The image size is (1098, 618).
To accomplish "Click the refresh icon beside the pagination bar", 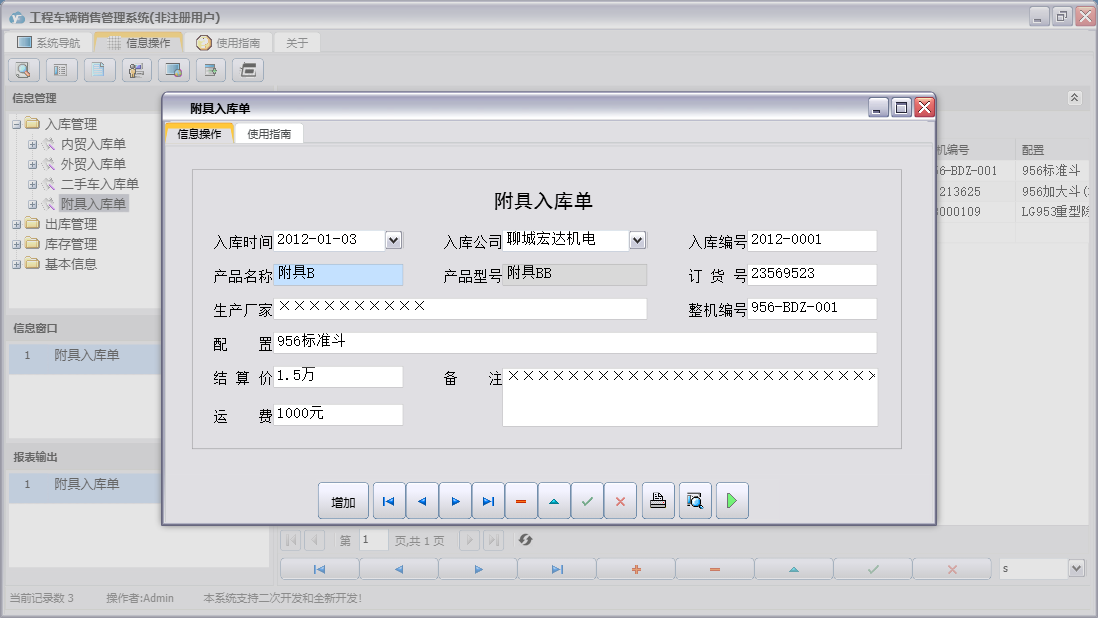I will coord(526,540).
